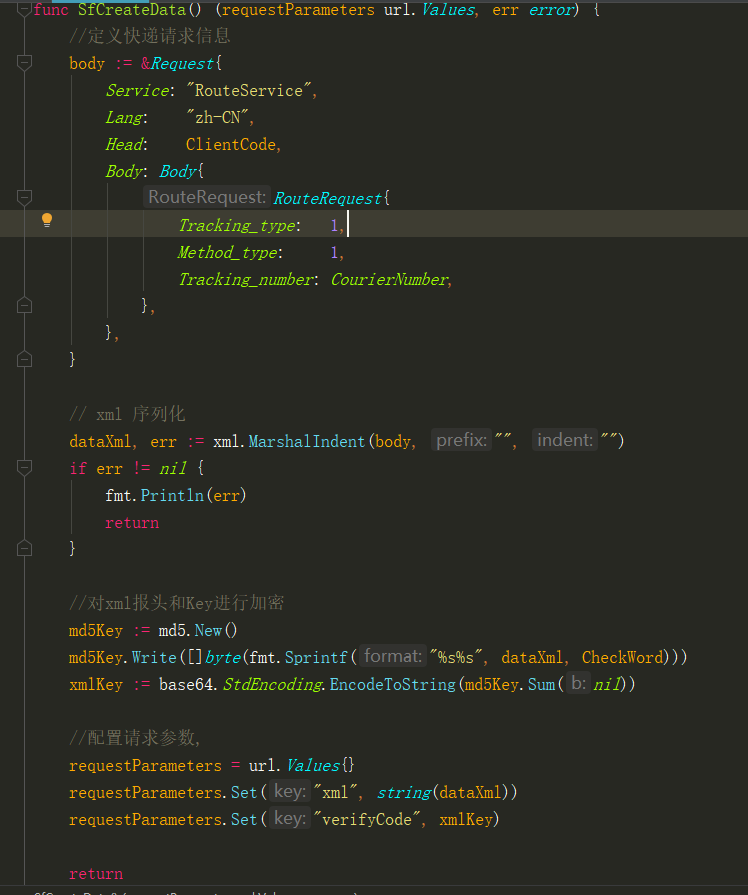
Task: Collapse the func SfCreateData fold marker
Action: [24, 9]
